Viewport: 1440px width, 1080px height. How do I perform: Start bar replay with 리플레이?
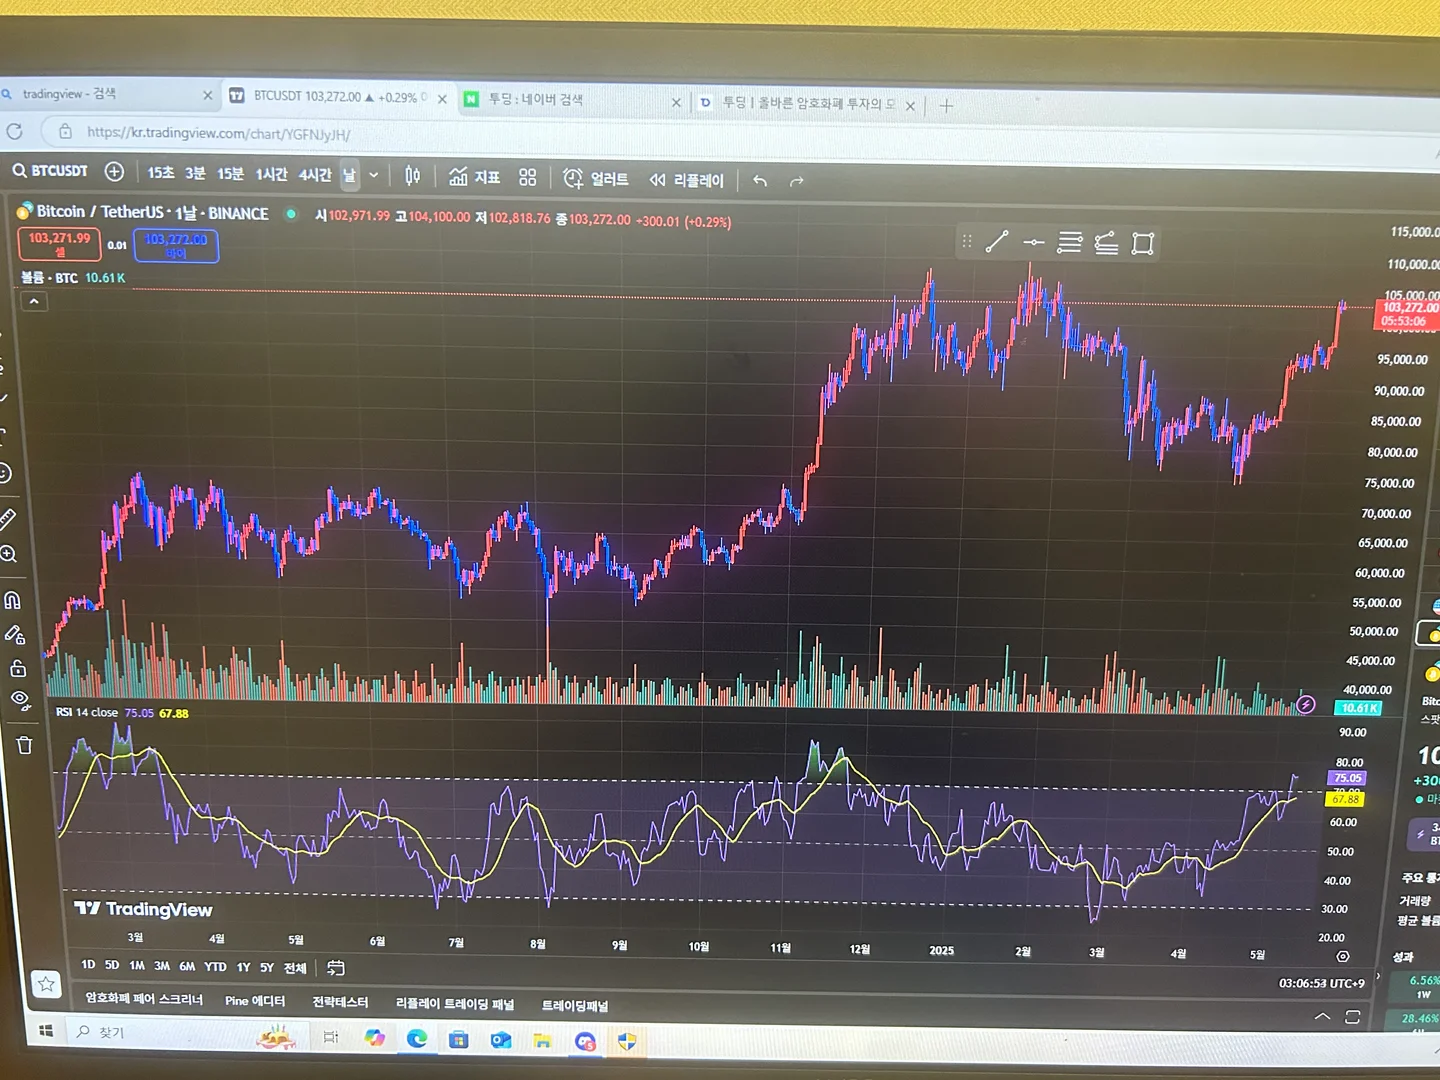686,180
